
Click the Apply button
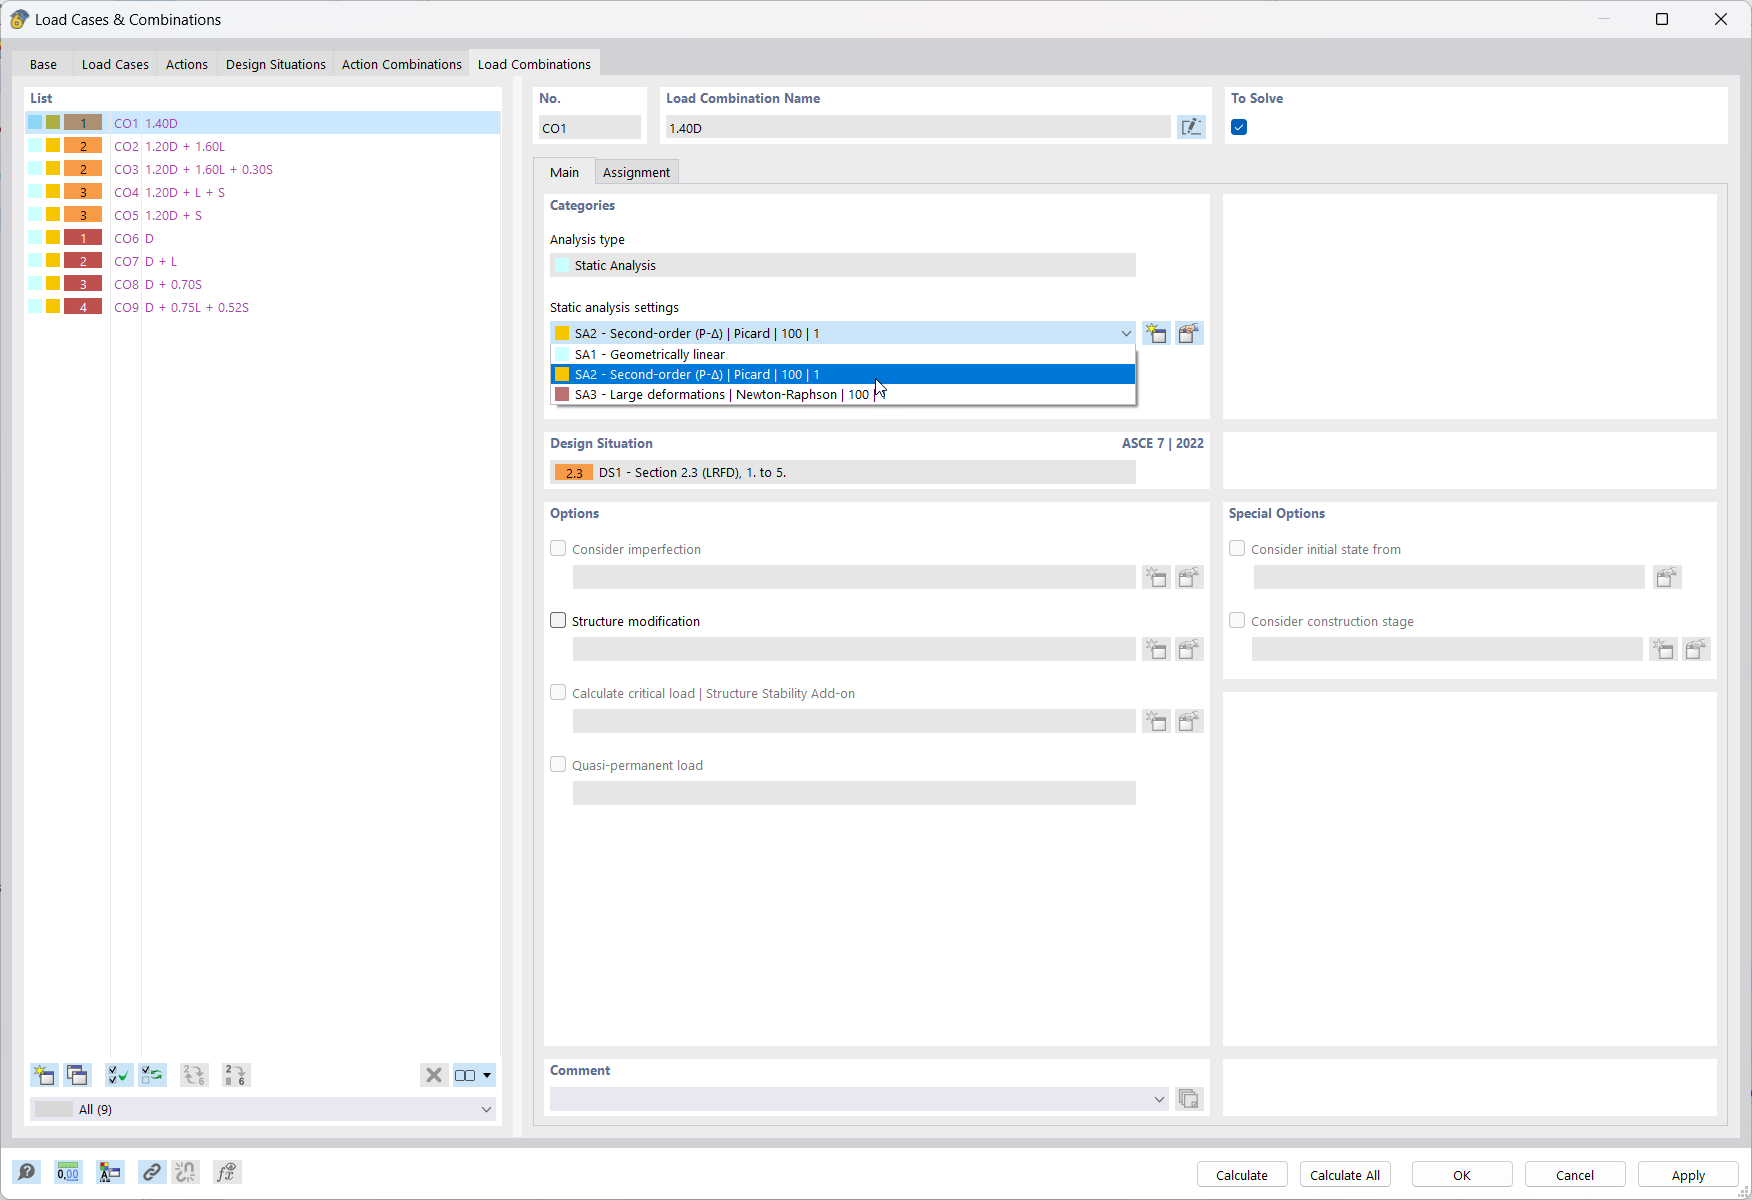[x=1688, y=1175]
